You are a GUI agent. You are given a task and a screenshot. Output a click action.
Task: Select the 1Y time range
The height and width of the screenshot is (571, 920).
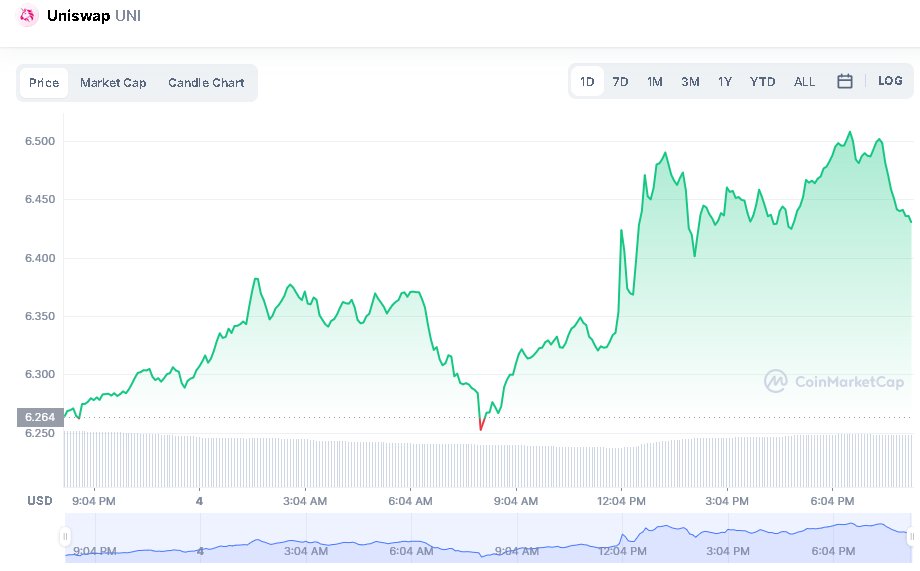coord(725,82)
